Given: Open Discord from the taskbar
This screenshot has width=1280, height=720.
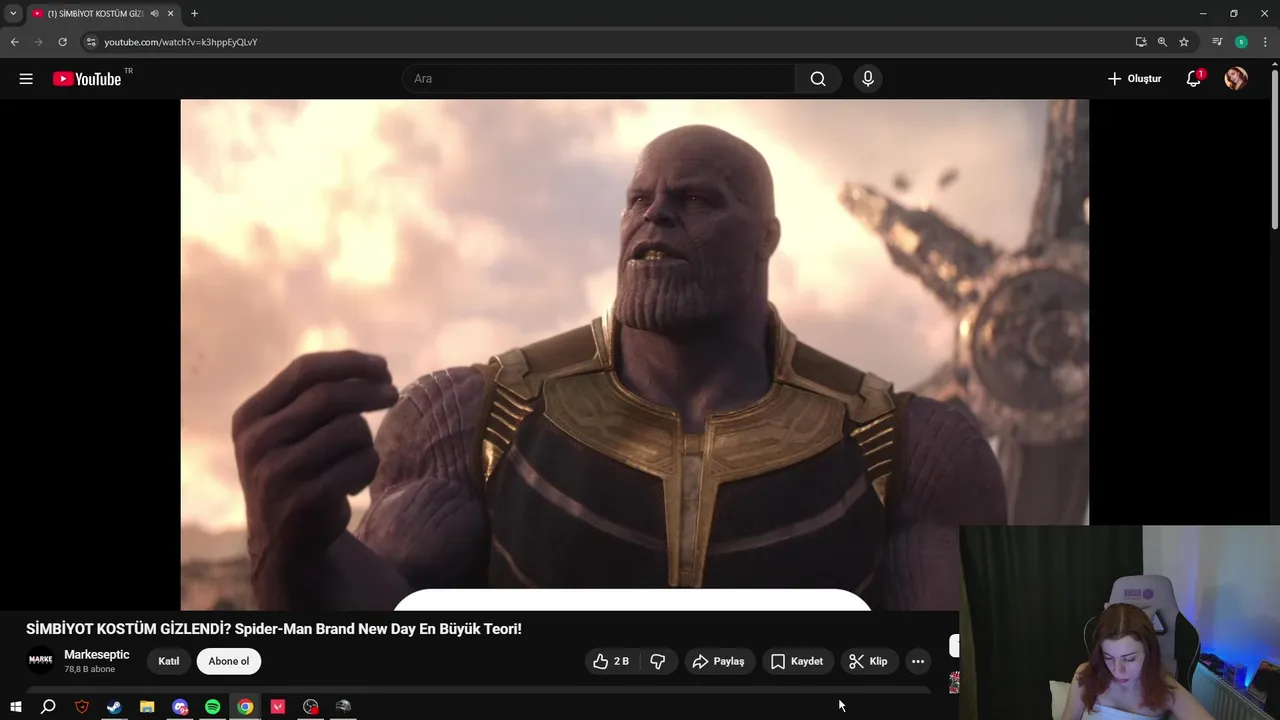Looking at the screenshot, I should (x=180, y=707).
